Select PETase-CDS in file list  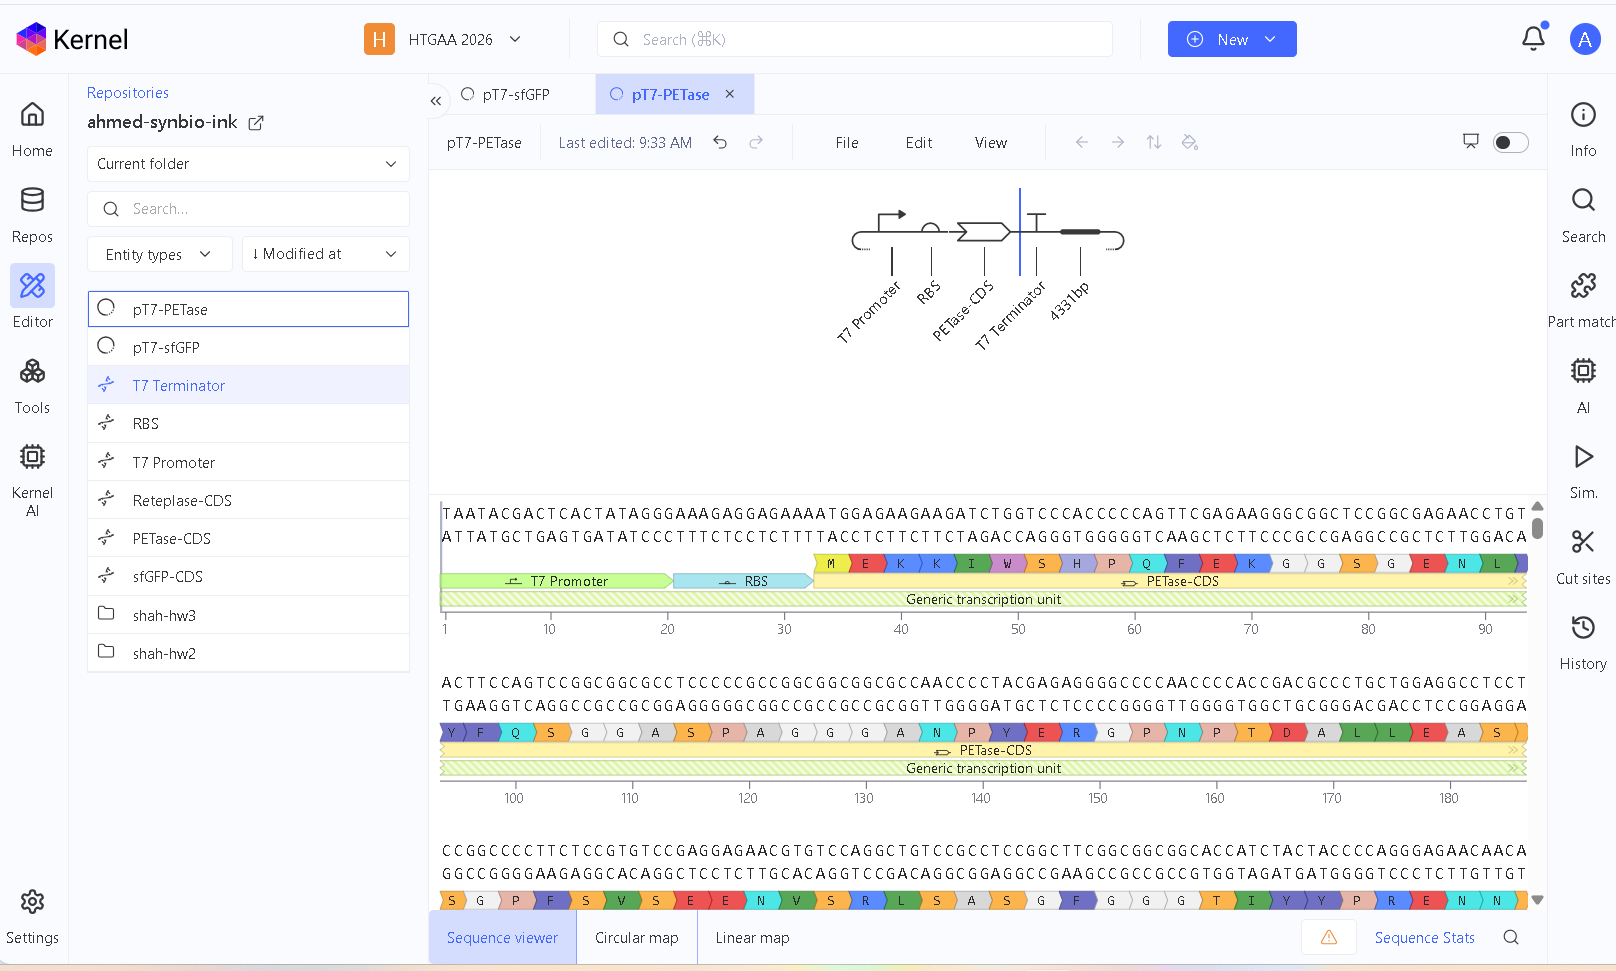pyautogui.click(x=248, y=538)
